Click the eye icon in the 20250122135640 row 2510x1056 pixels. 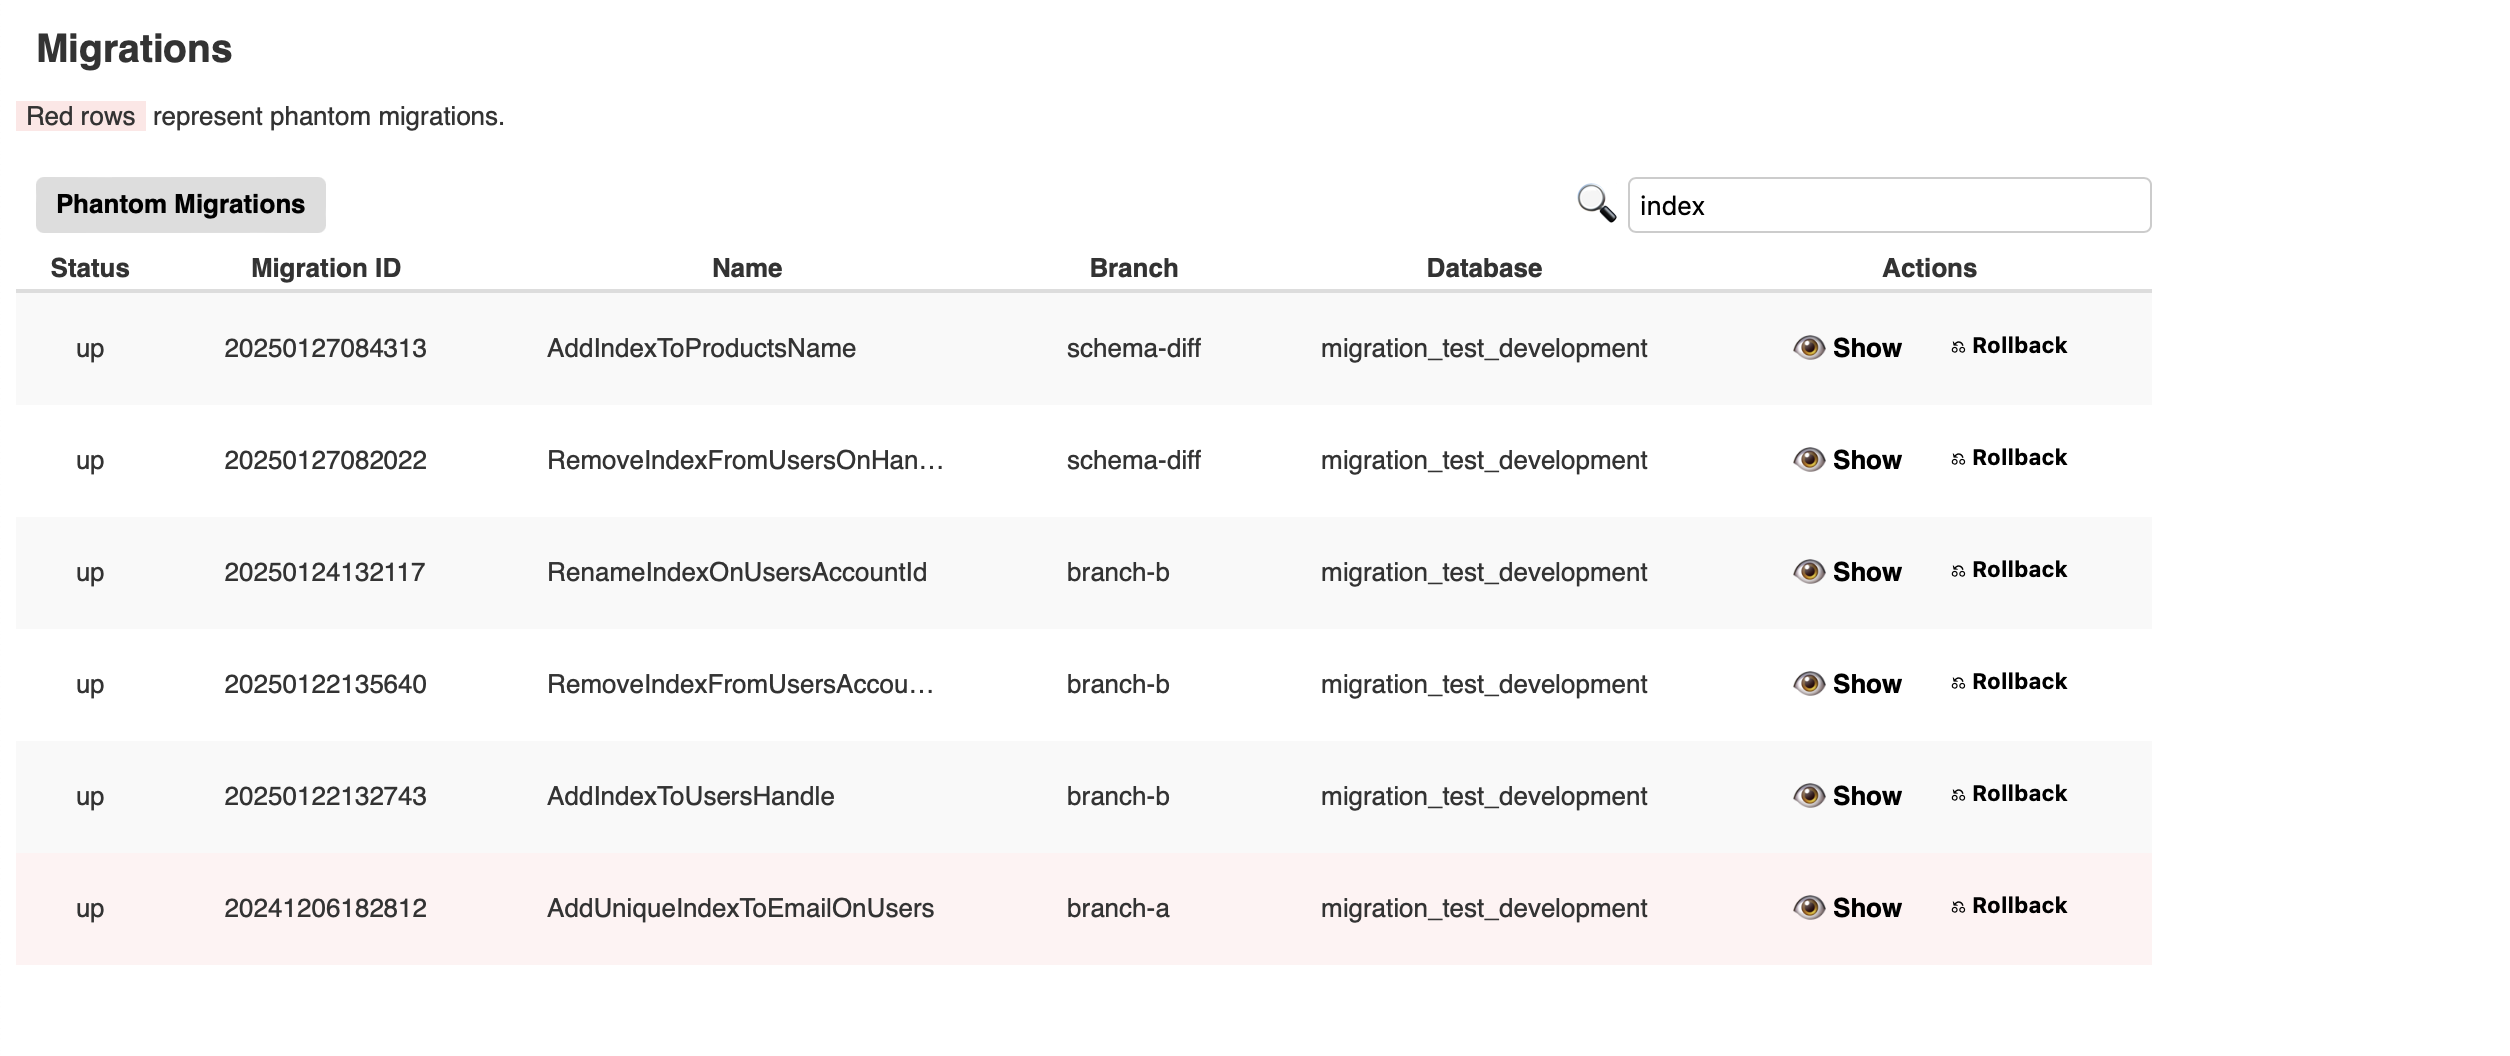coord(1809,684)
